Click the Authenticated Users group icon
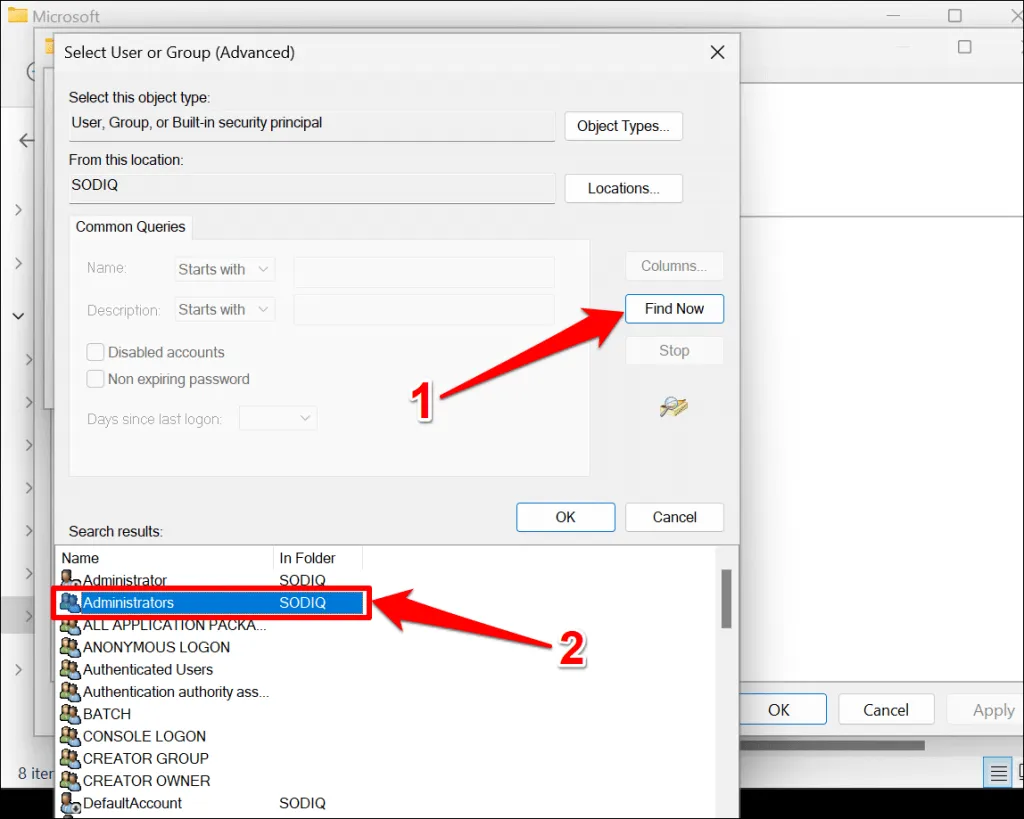Image resolution: width=1024 pixels, height=819 pixels. 70,669
